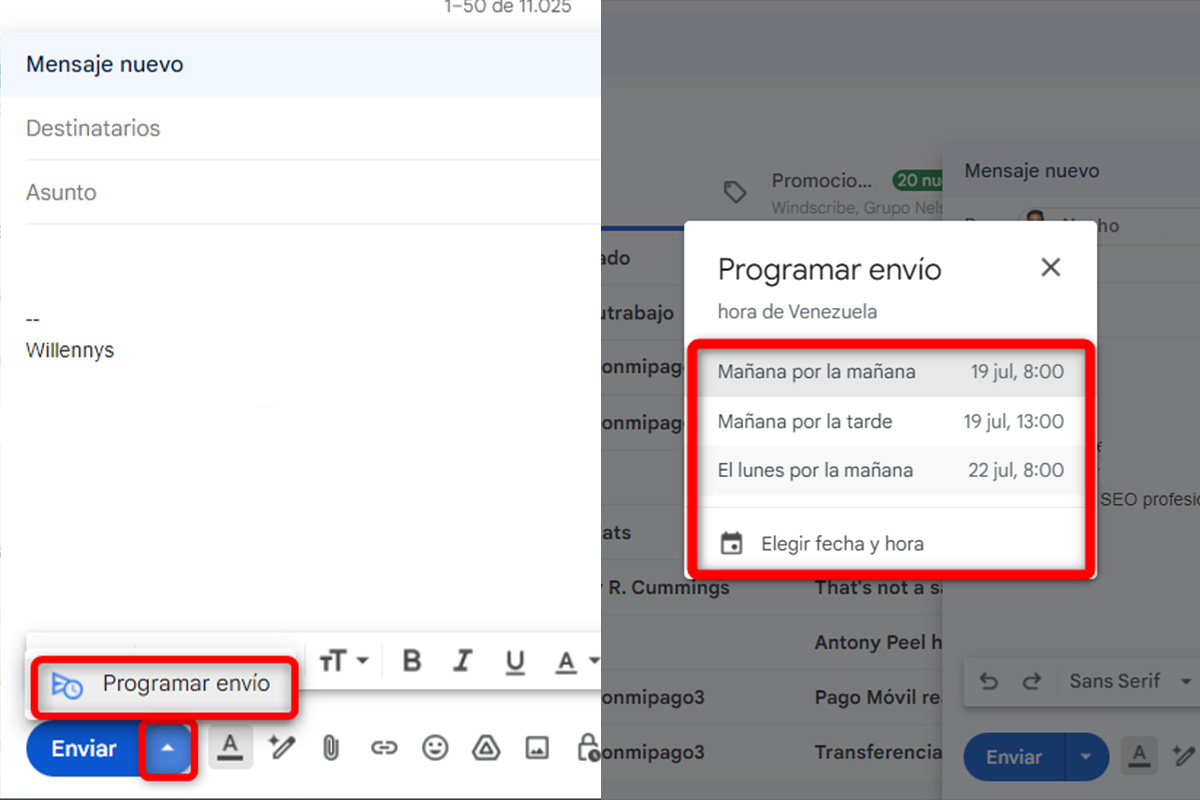
Task: Open the emoji picker smiley icon
Action: (x=435, y=747)
